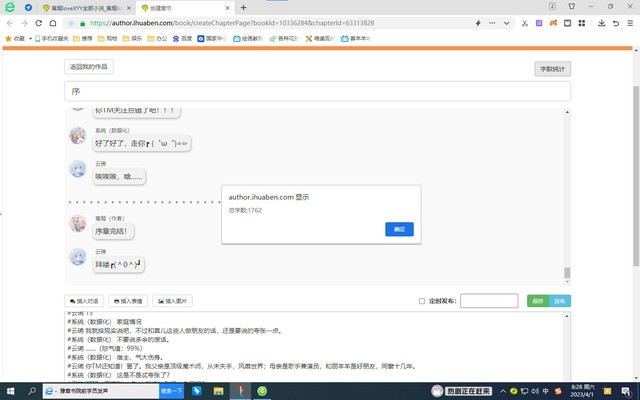Click the scheduled publish time field
640x400 pixels.
pyautogui.click(x=488, y=300)
